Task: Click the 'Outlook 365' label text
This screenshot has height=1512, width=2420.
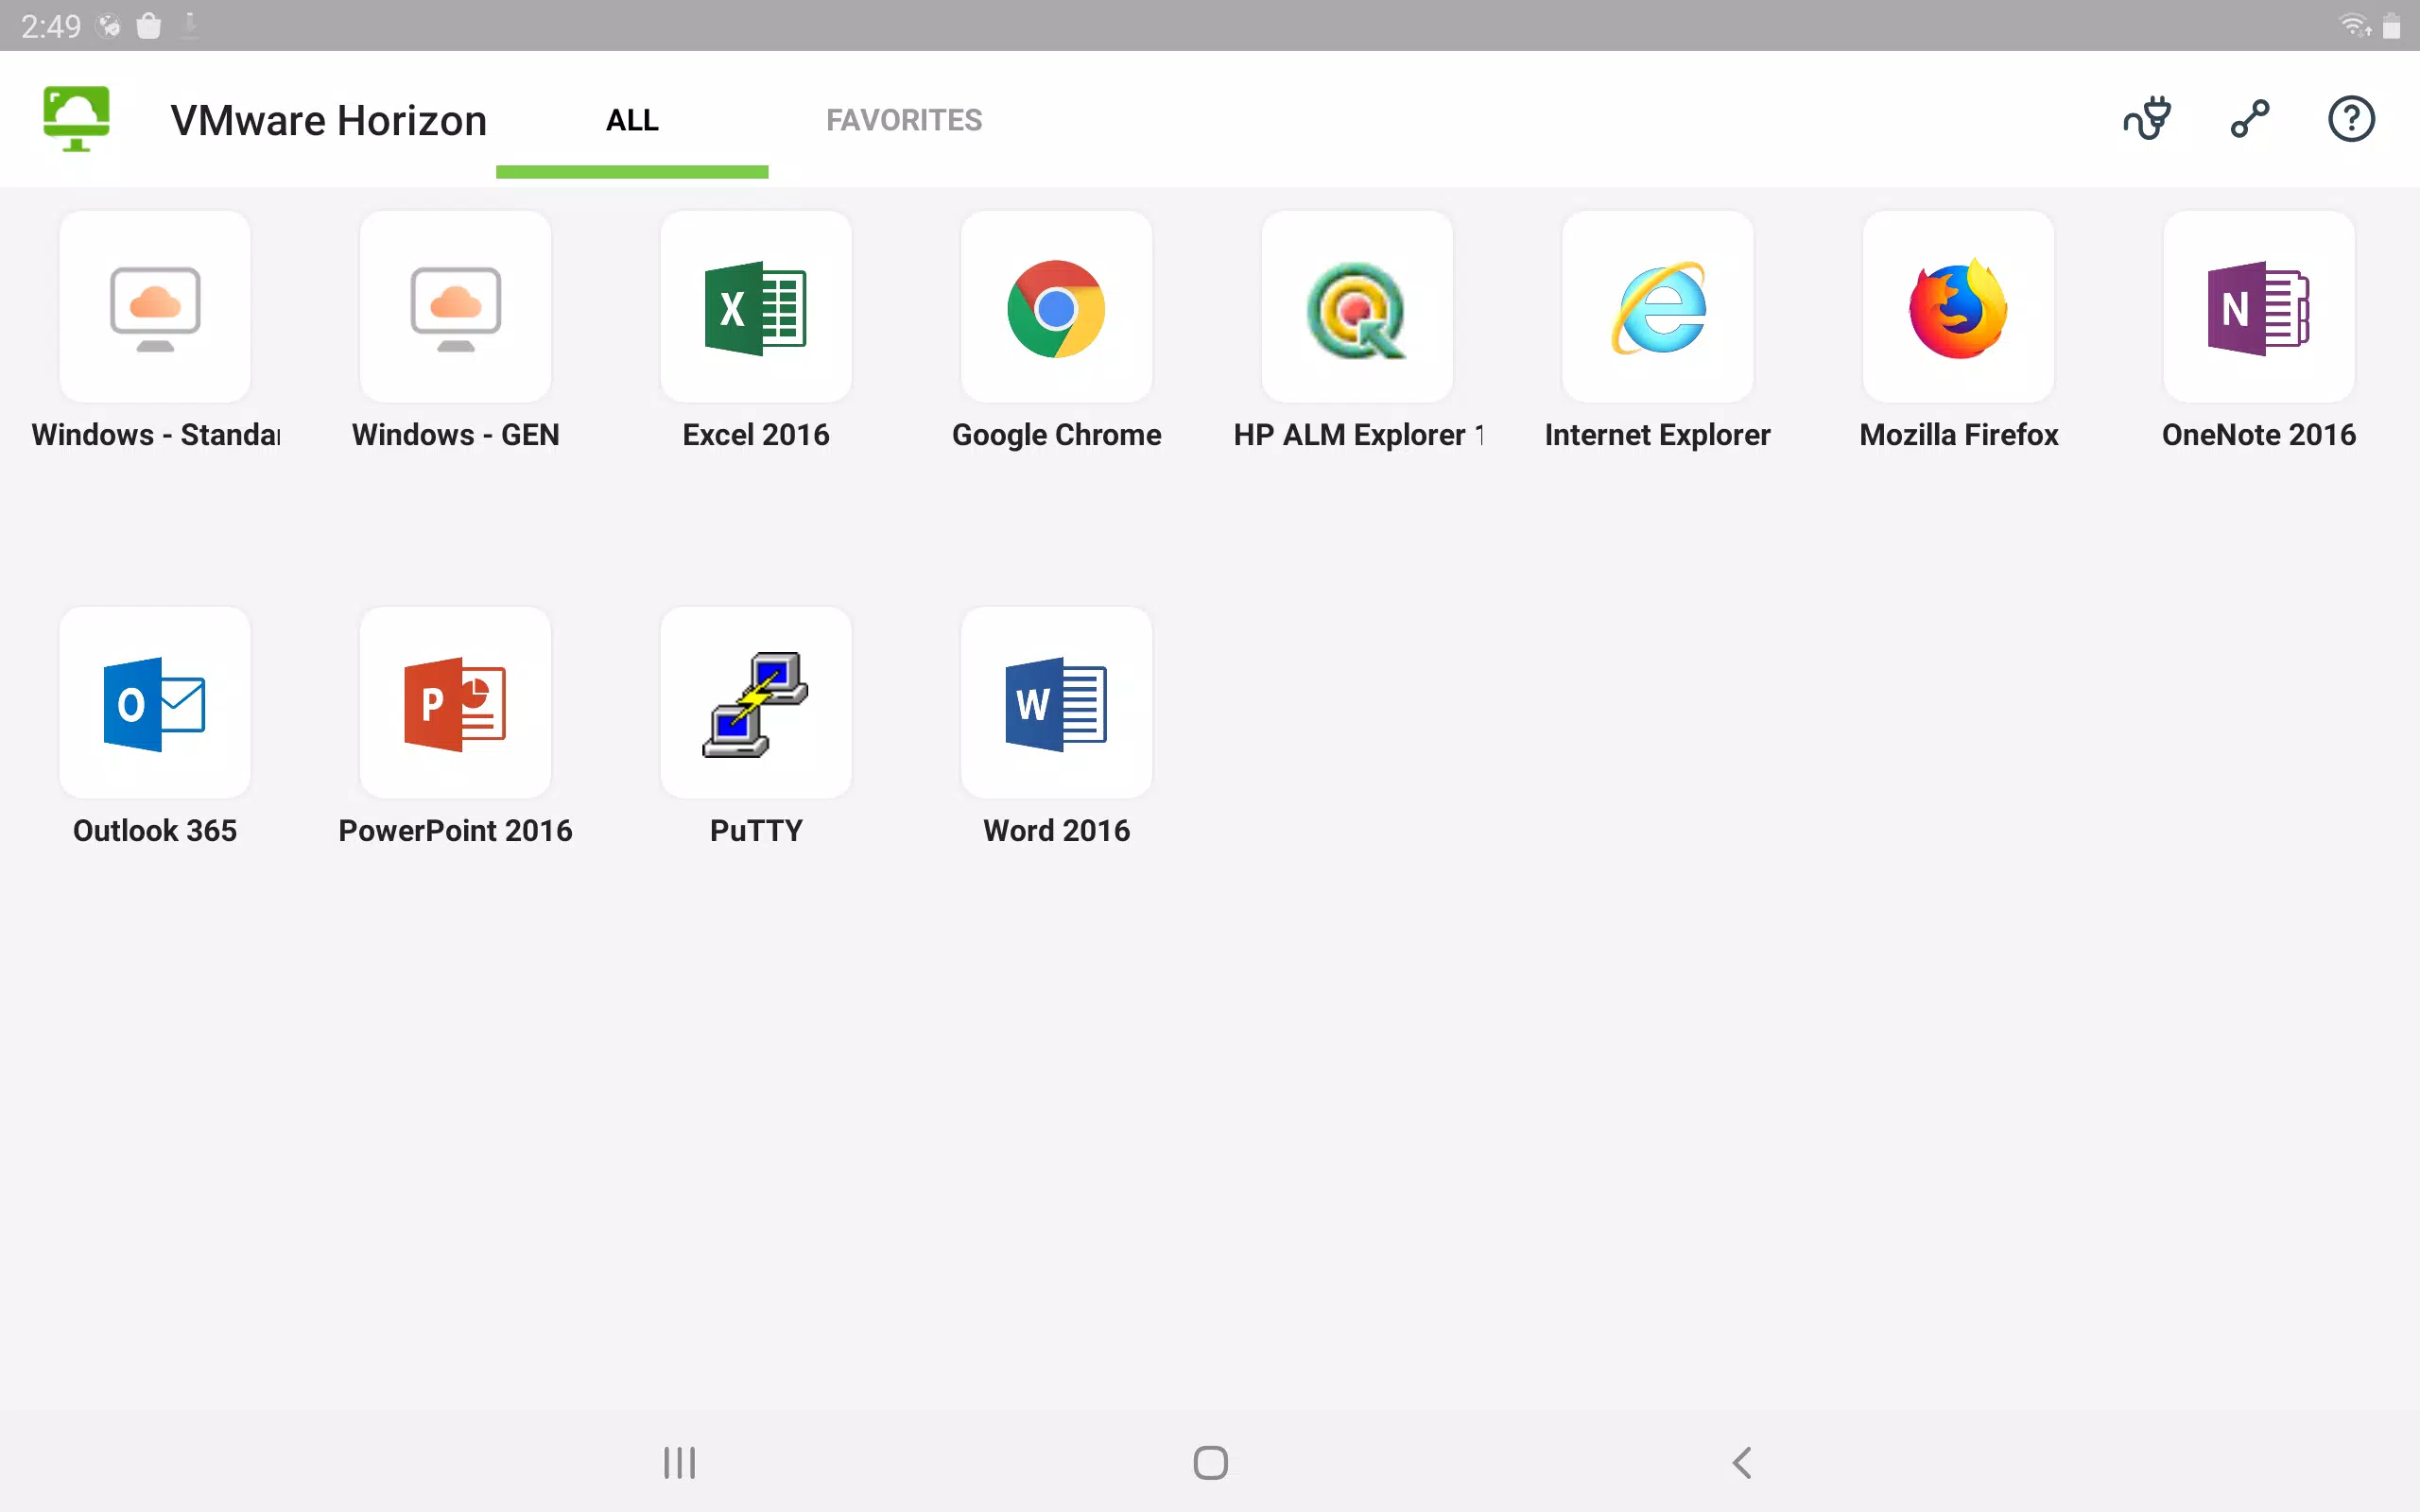Action: (x=155, y=831)
